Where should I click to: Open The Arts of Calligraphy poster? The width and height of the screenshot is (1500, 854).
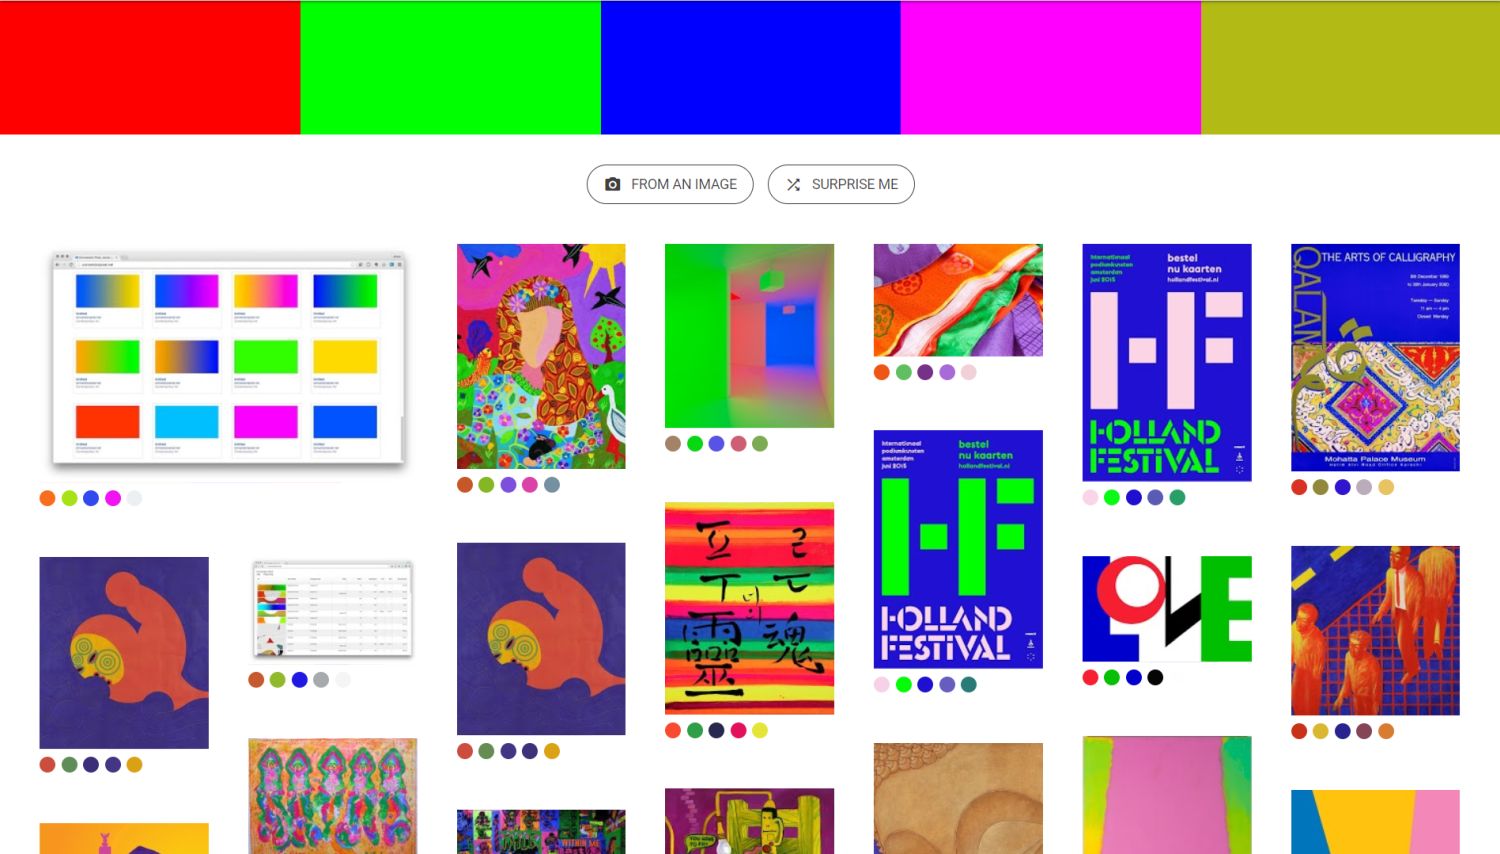tap(1375, 357)
